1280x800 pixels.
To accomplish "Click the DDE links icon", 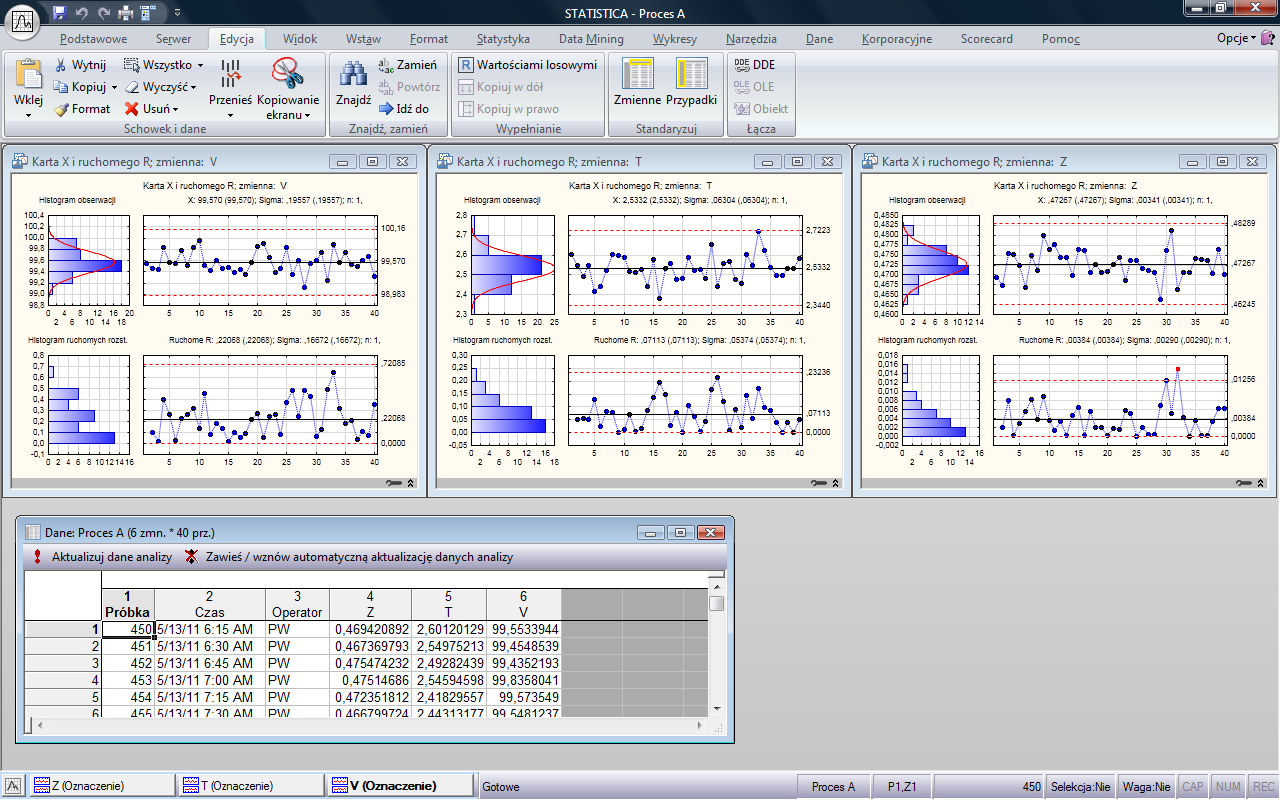I will click(741, 65).
